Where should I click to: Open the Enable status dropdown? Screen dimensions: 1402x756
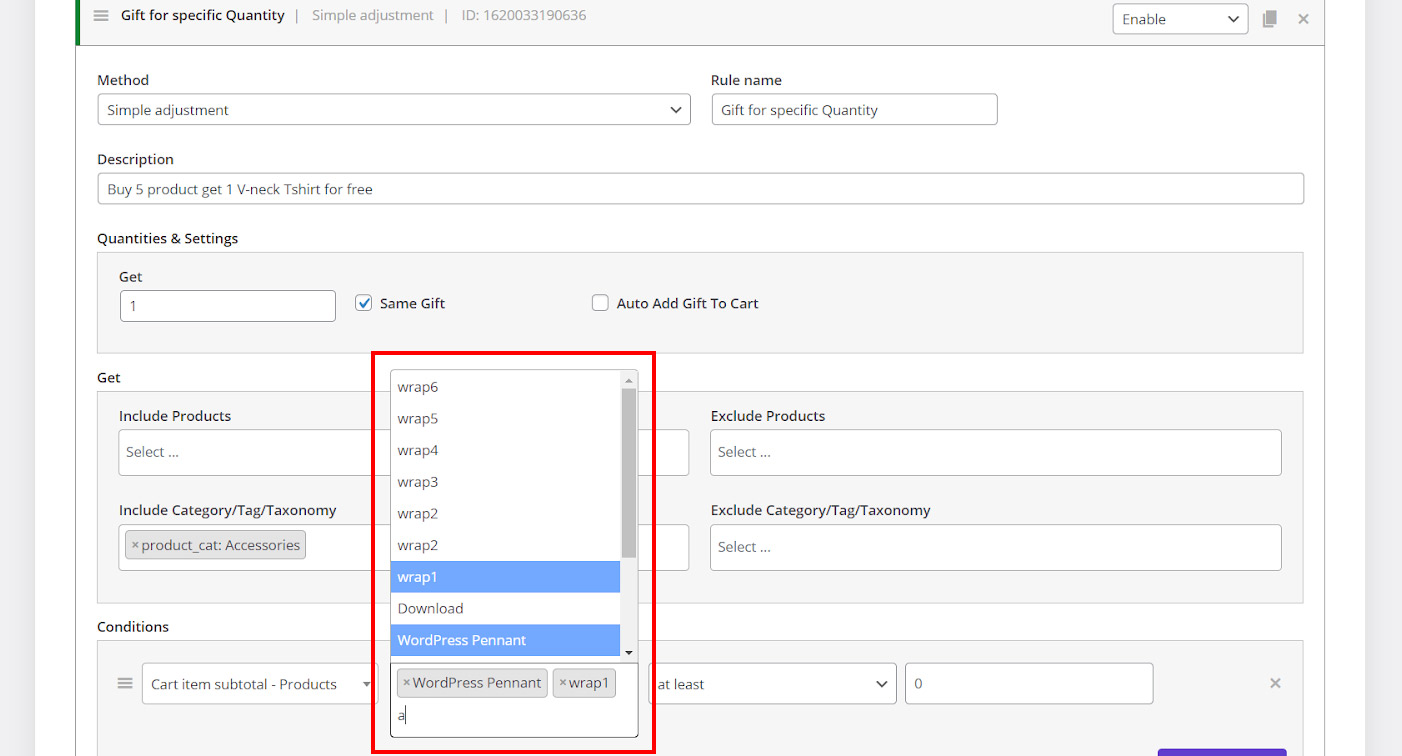(x=1179, y=19)
